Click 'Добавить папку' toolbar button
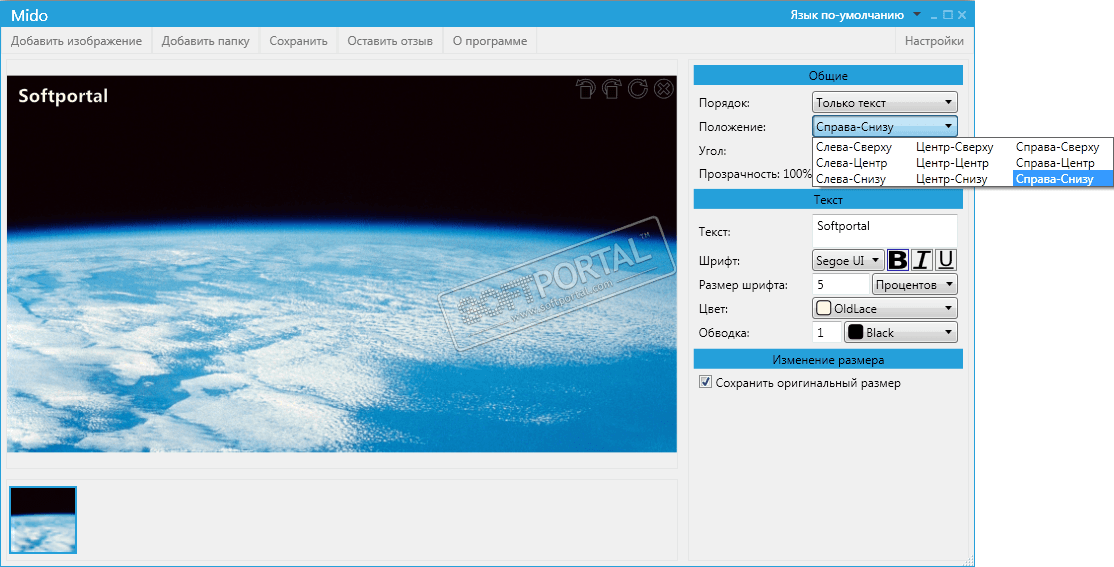 point(205,41)
